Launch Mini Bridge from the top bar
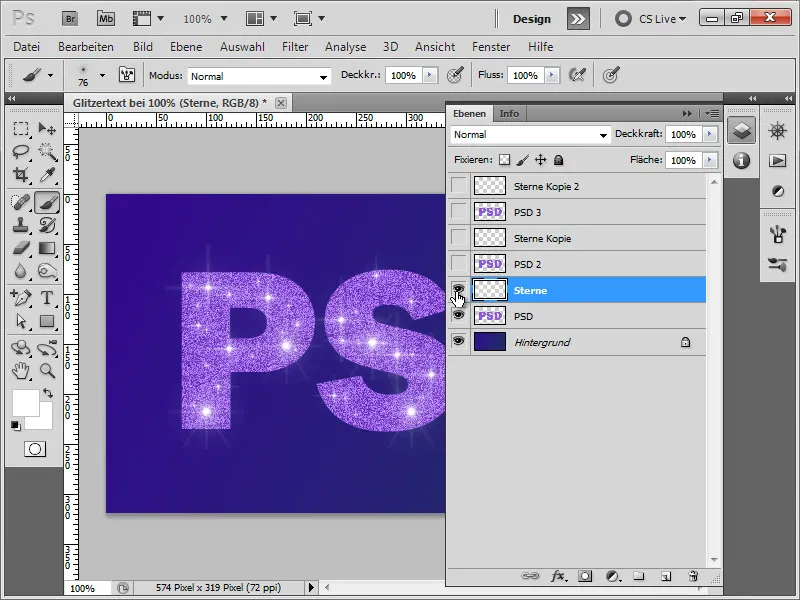 tap(106, 19)
